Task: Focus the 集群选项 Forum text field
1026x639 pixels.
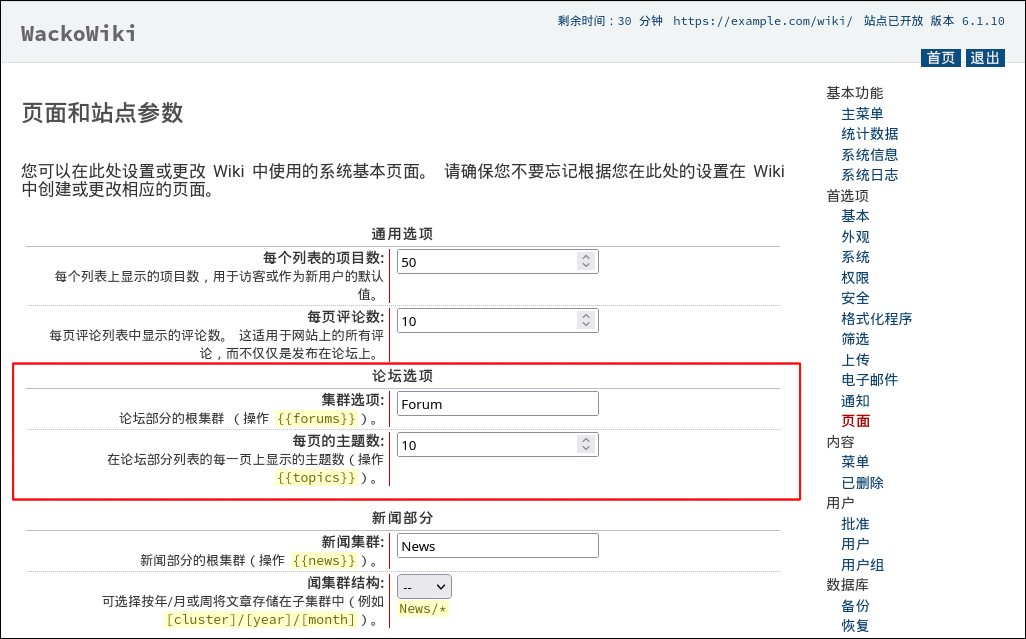Action: [x=497, y=404]
